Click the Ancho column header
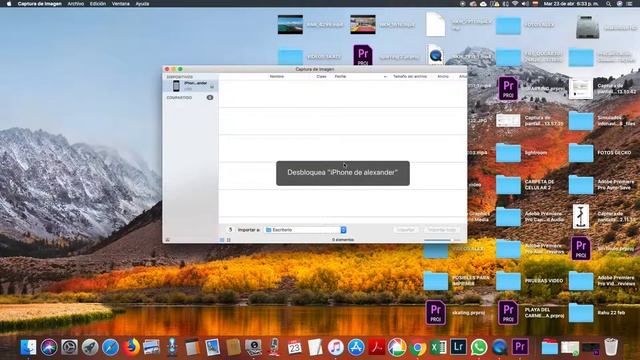 coord(443,76)
